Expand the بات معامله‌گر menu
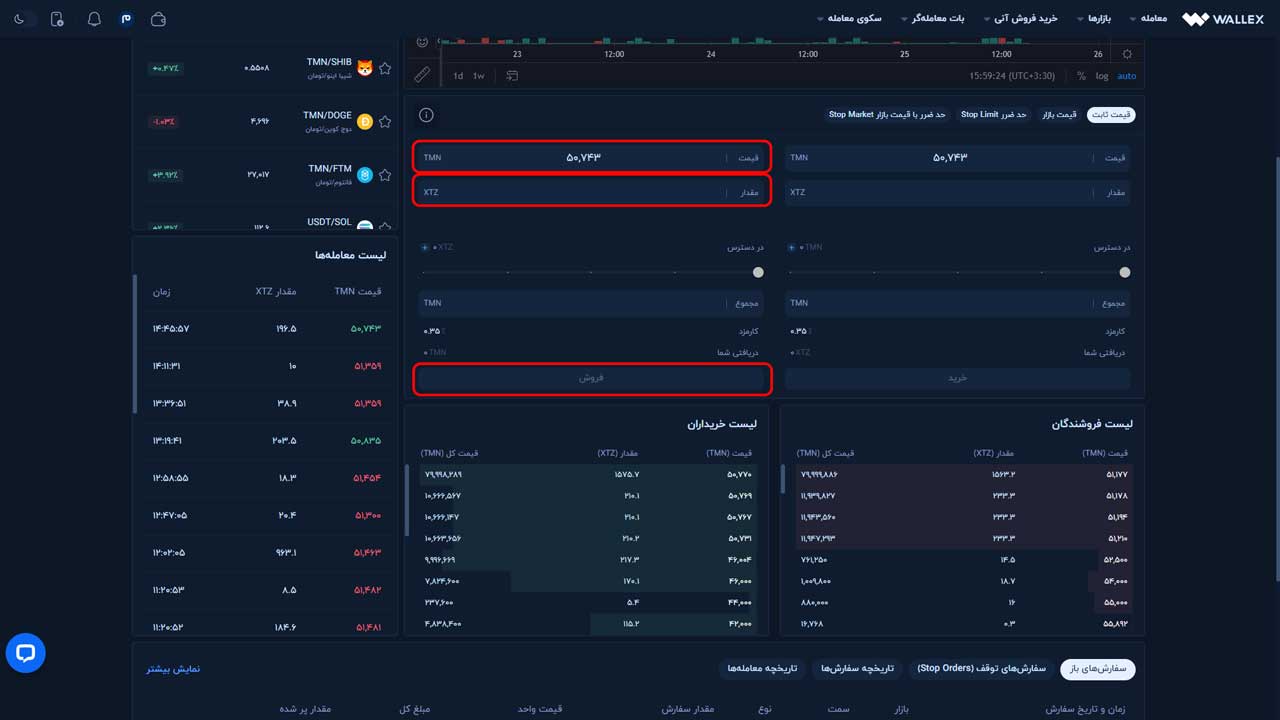Screen dimensions: 1280x720 933,19
